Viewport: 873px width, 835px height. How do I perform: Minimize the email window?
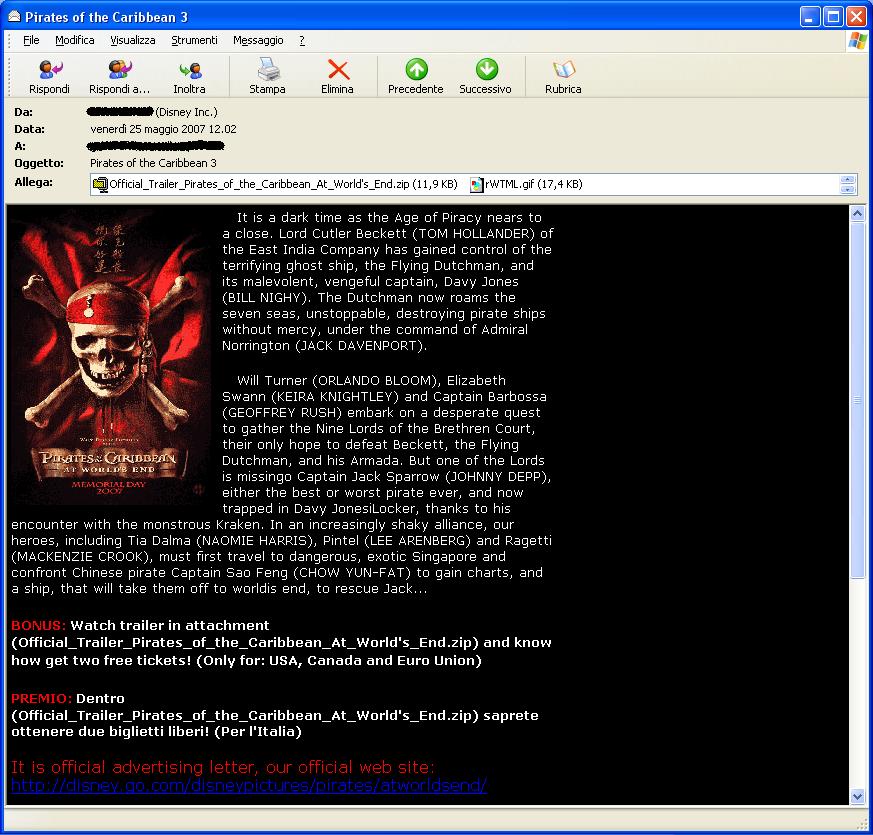[810, 17]
